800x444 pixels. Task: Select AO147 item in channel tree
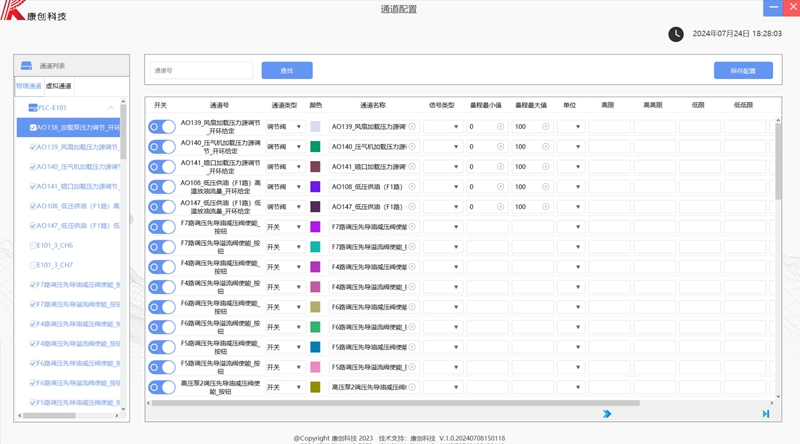[78, 226]
